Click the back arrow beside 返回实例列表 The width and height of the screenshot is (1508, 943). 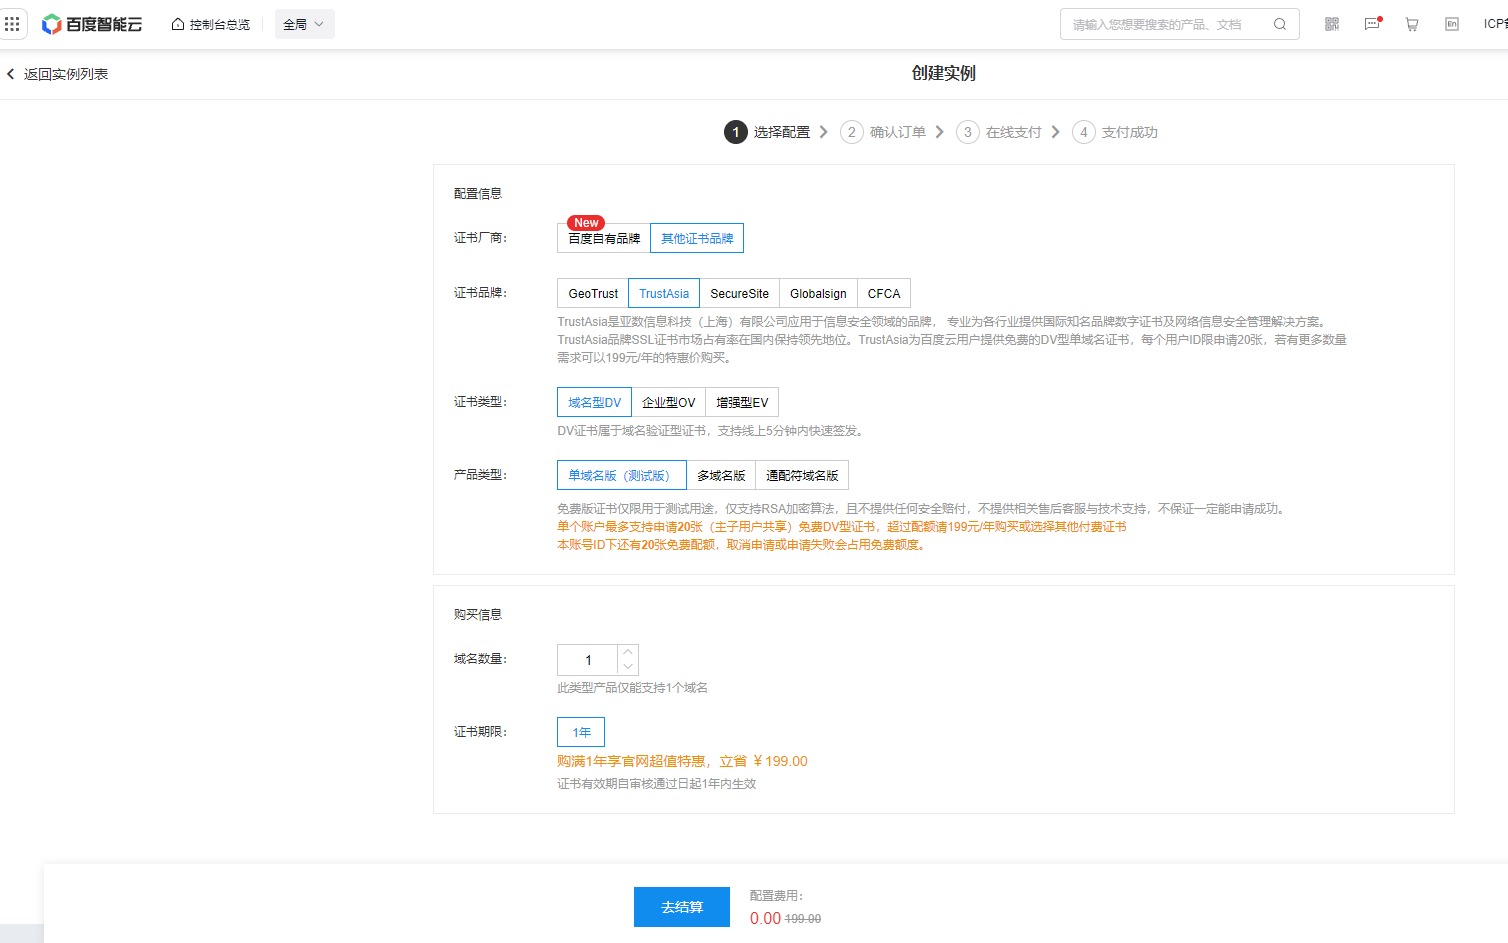11,74
